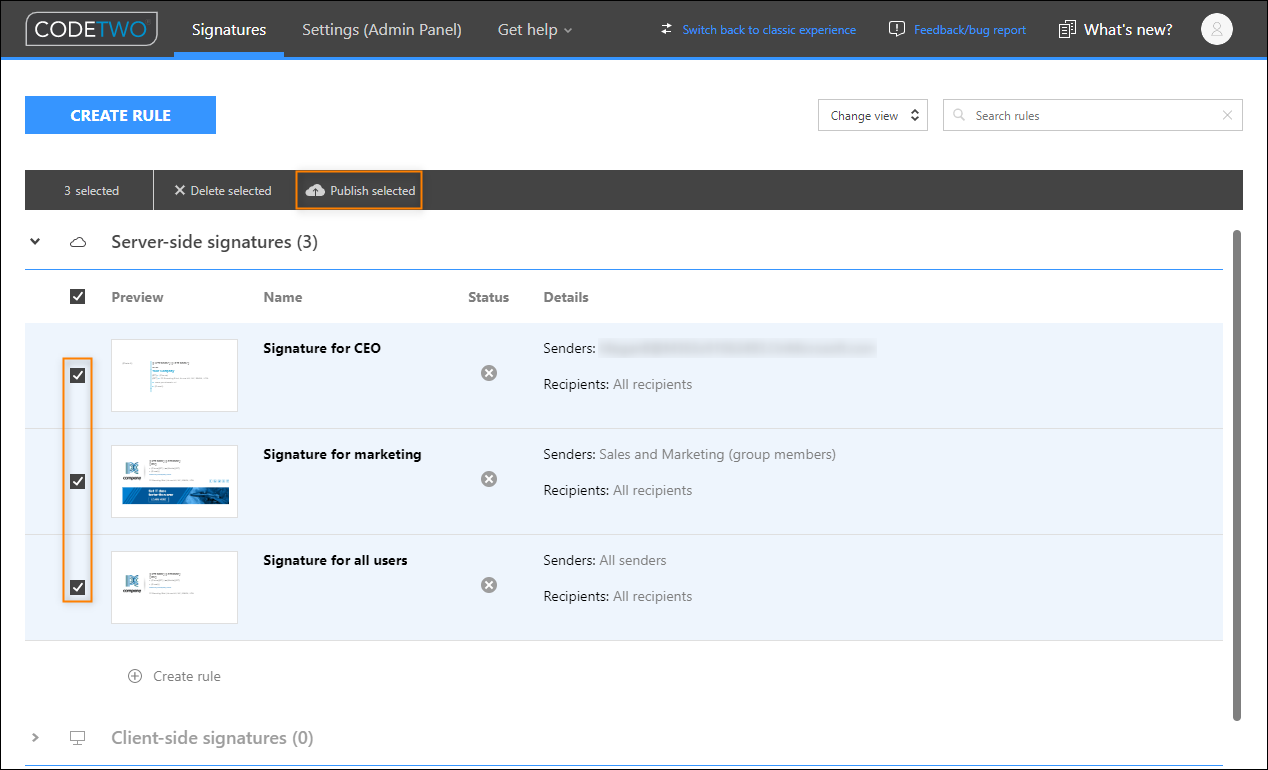Click status icon for Signature for all users
The image size is (1268, 770).
(x=489, y=585)
